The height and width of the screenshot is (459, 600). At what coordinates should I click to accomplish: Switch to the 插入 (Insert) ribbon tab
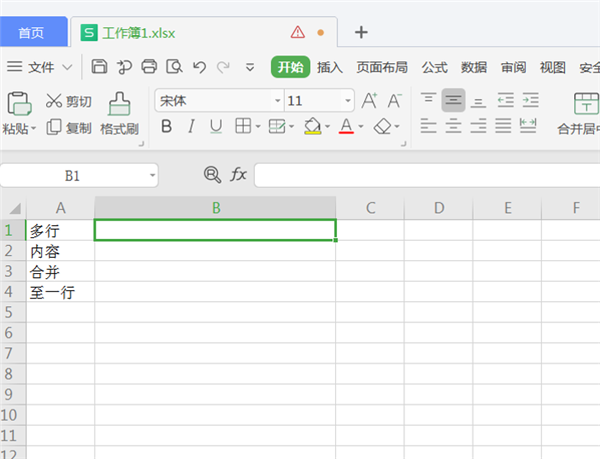[x=330, y=67]
